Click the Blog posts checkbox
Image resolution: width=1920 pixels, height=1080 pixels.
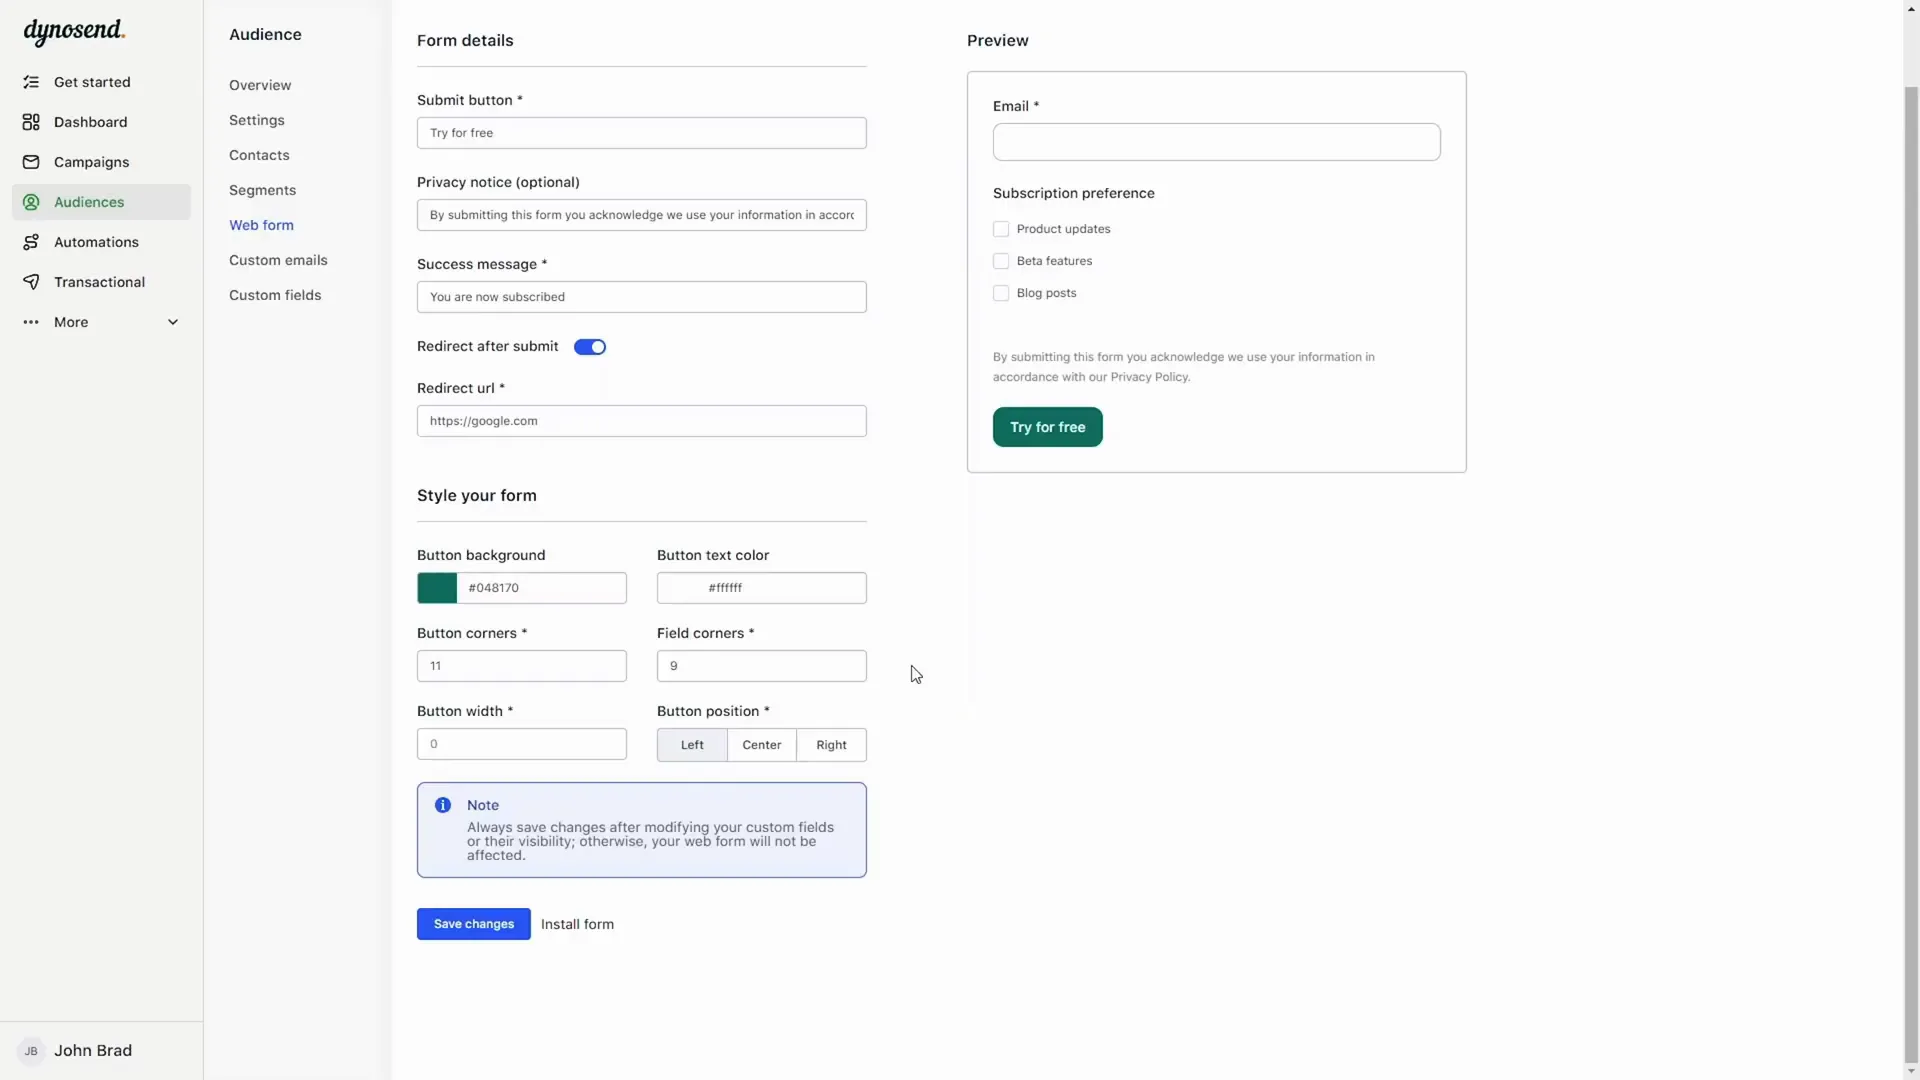click(x=1001, y=293)
